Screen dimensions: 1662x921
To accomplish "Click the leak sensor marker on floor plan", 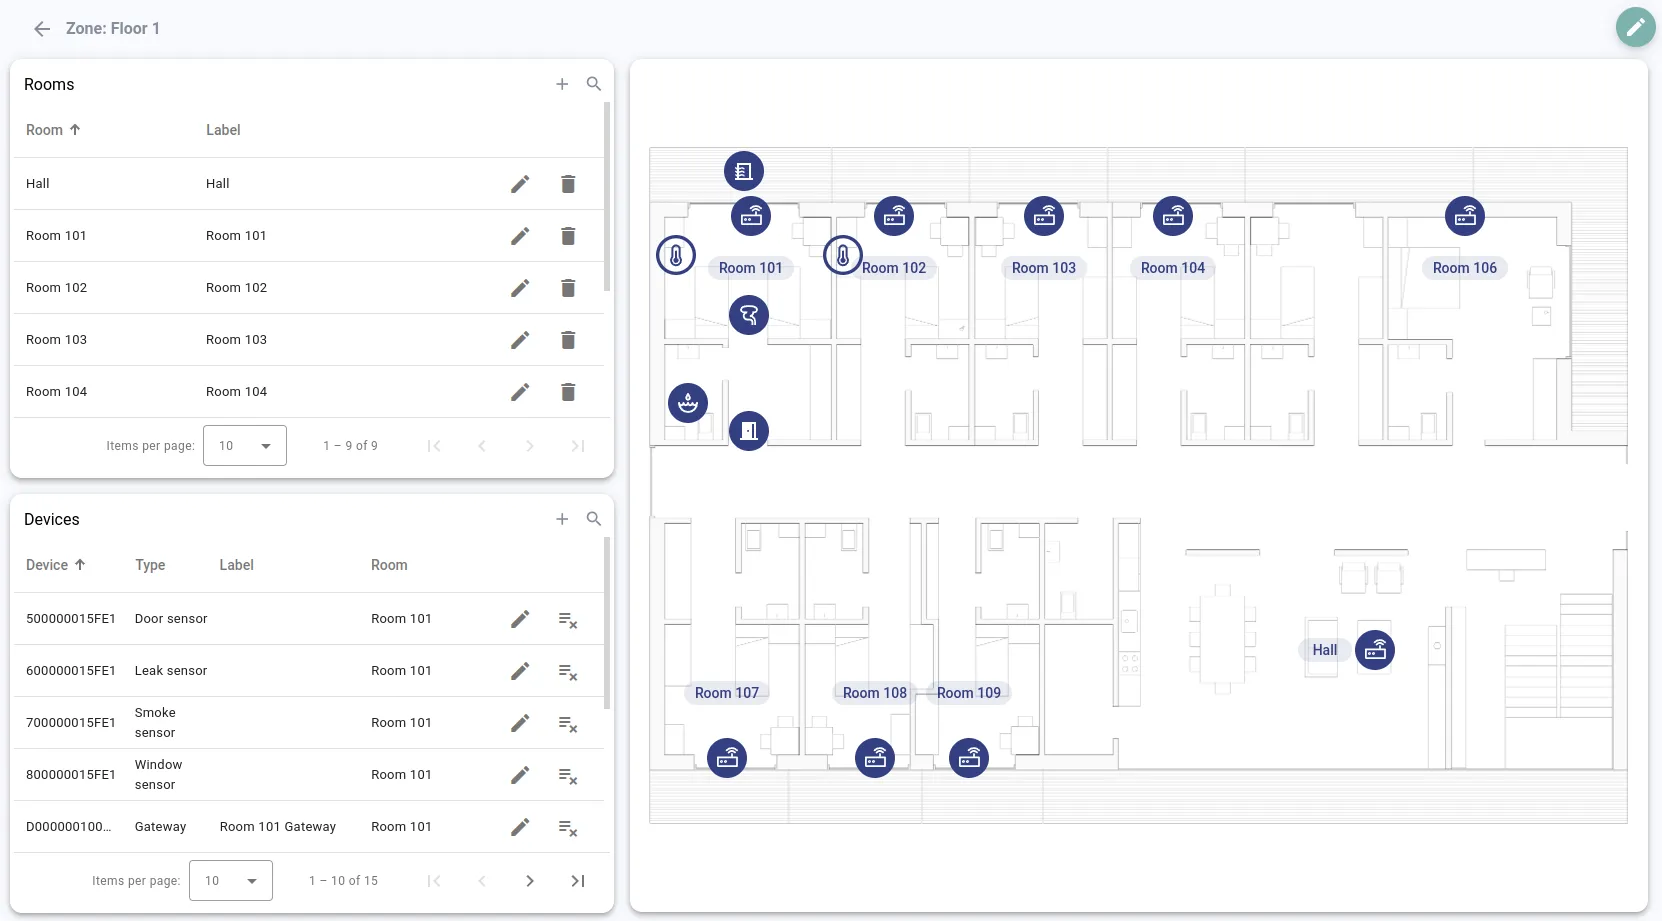I will [x=688, y=403].
